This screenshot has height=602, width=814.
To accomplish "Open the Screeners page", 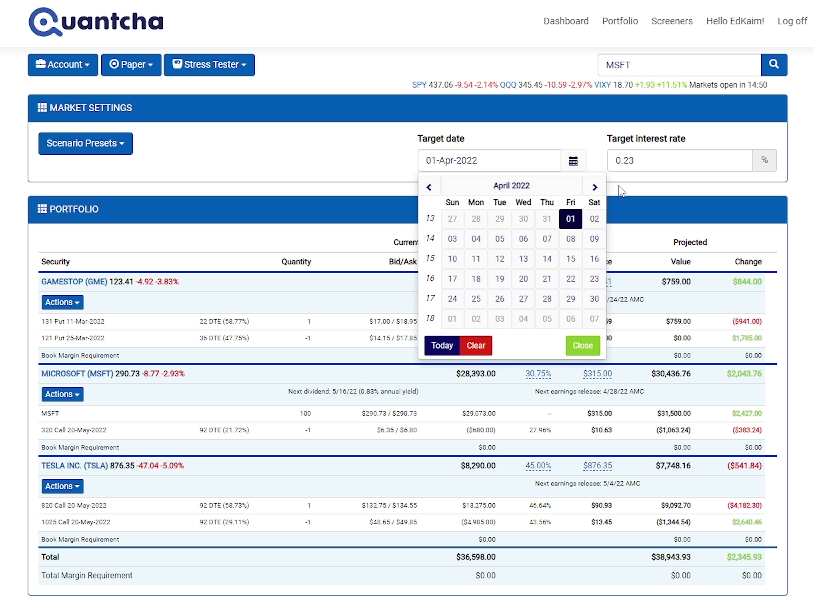I will tap(672, 21).
